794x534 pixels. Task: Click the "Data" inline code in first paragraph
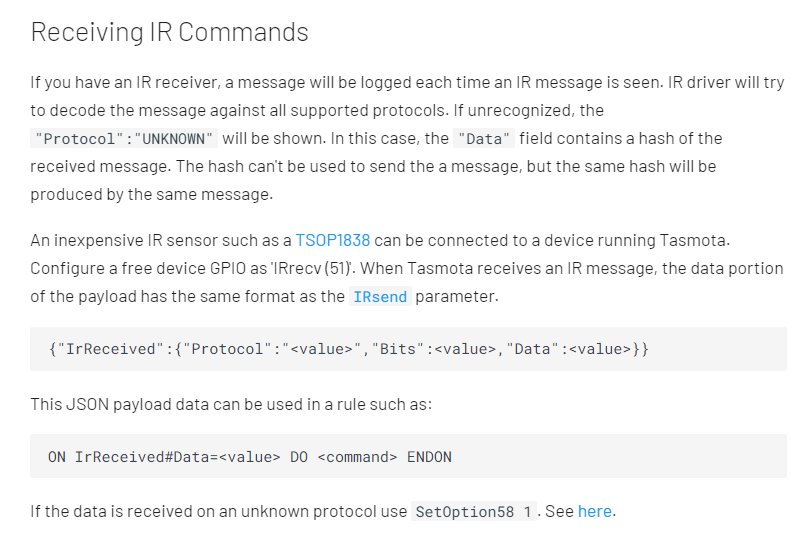(484, 139)
